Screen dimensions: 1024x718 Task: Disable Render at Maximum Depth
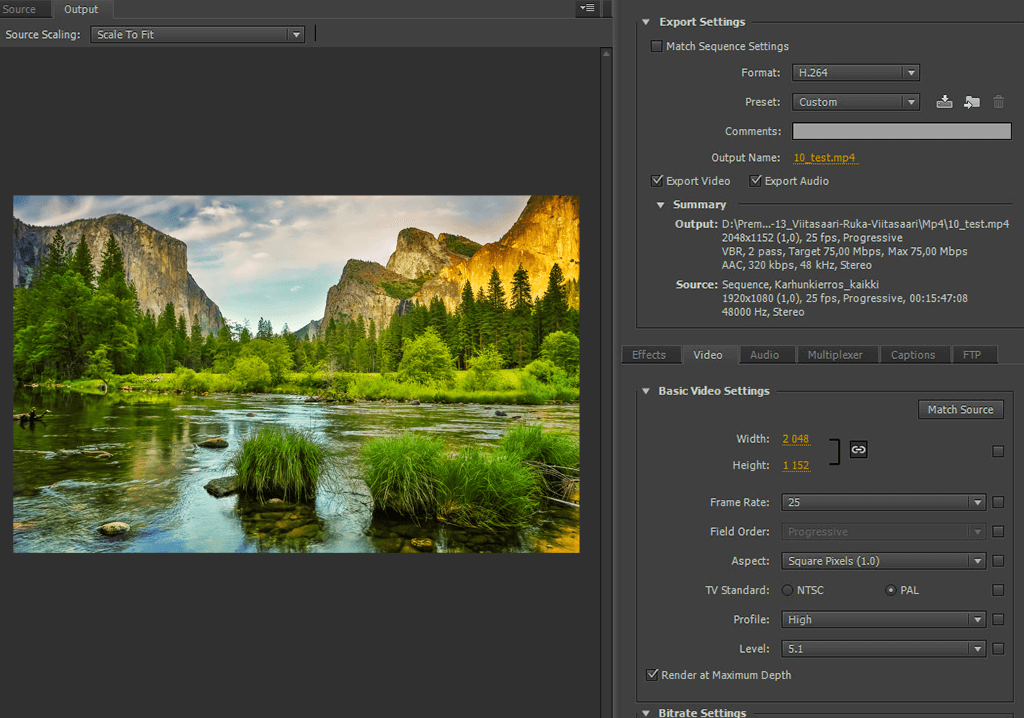pos(654,675)
